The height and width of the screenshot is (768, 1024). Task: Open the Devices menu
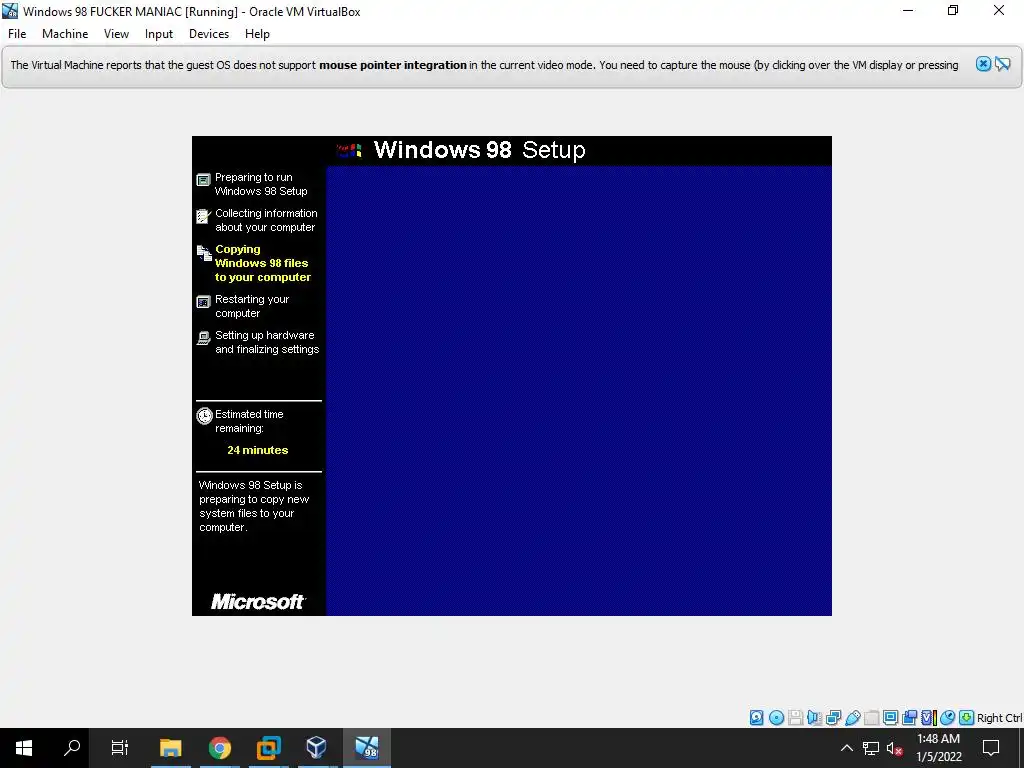point(209,34)
